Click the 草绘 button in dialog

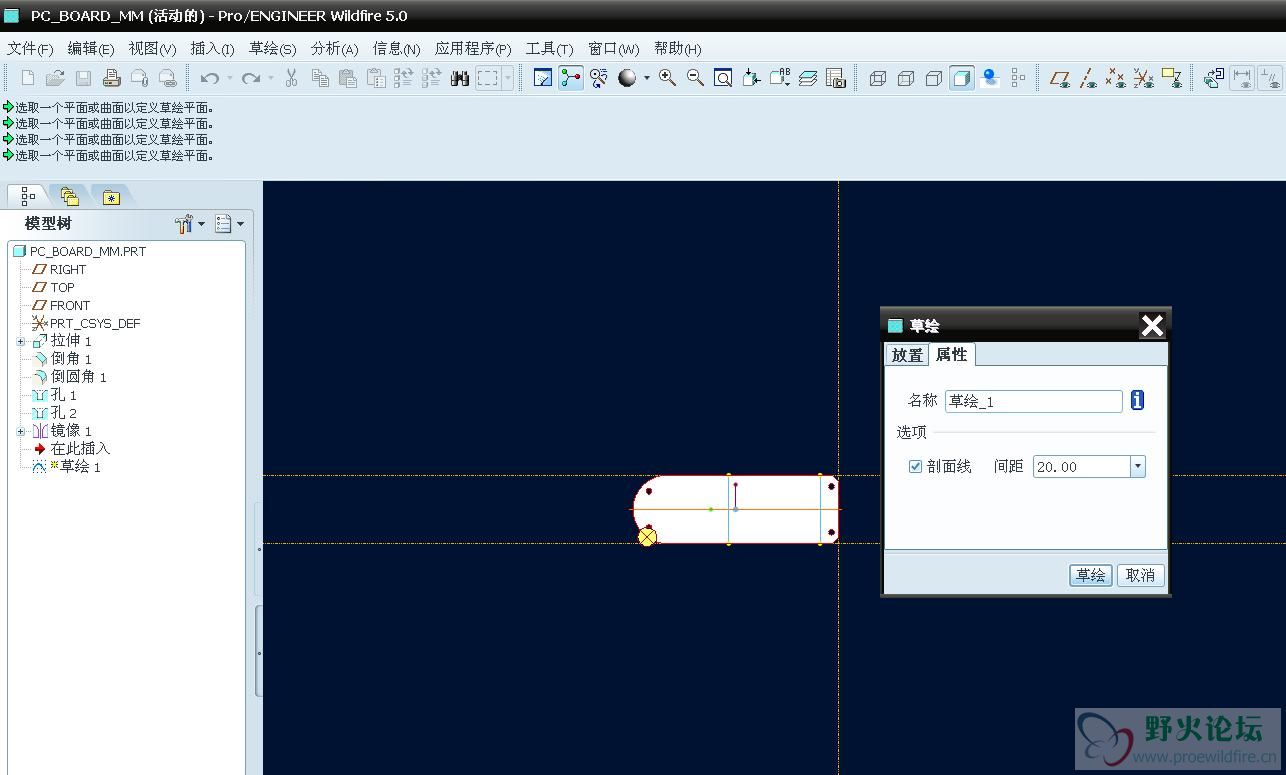[1090, 575]
